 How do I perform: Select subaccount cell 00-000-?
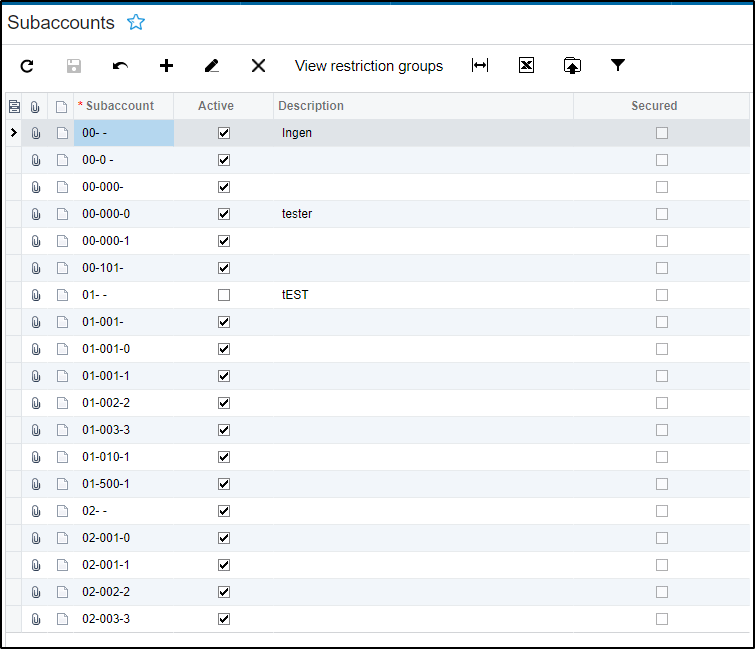[x=124, y=187]
